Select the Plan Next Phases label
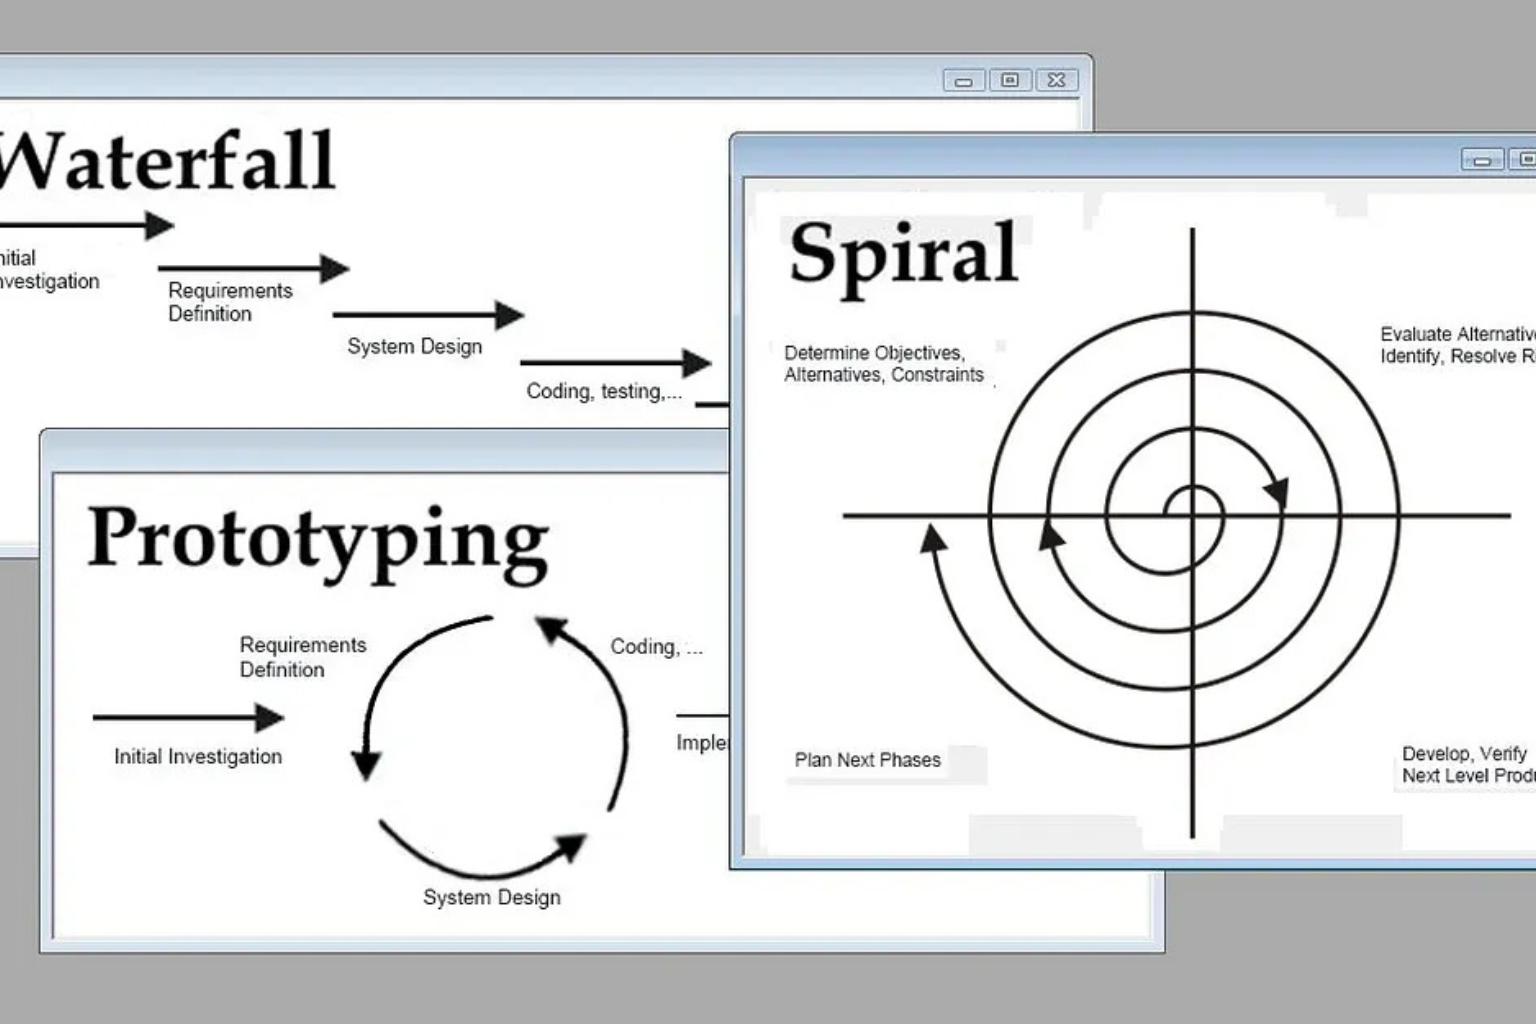Viewport: 1536px width, 1024px height. (867, 760)
